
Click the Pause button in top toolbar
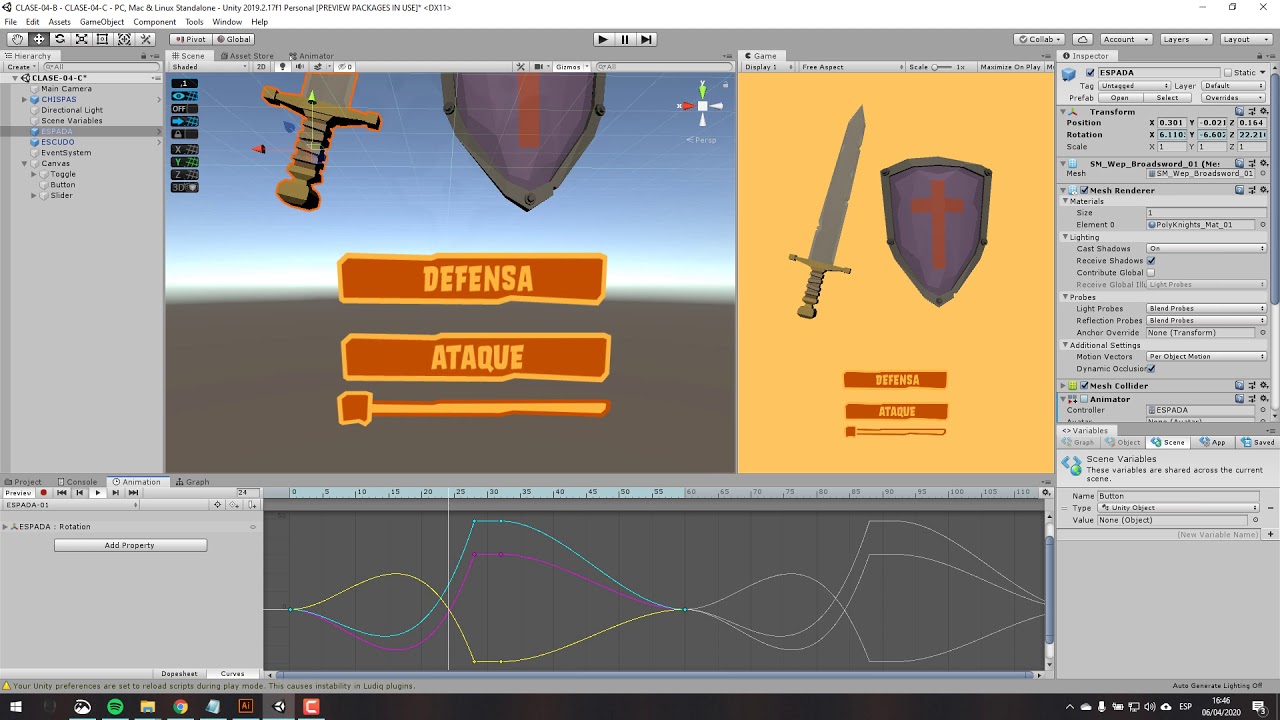point(625,39)
